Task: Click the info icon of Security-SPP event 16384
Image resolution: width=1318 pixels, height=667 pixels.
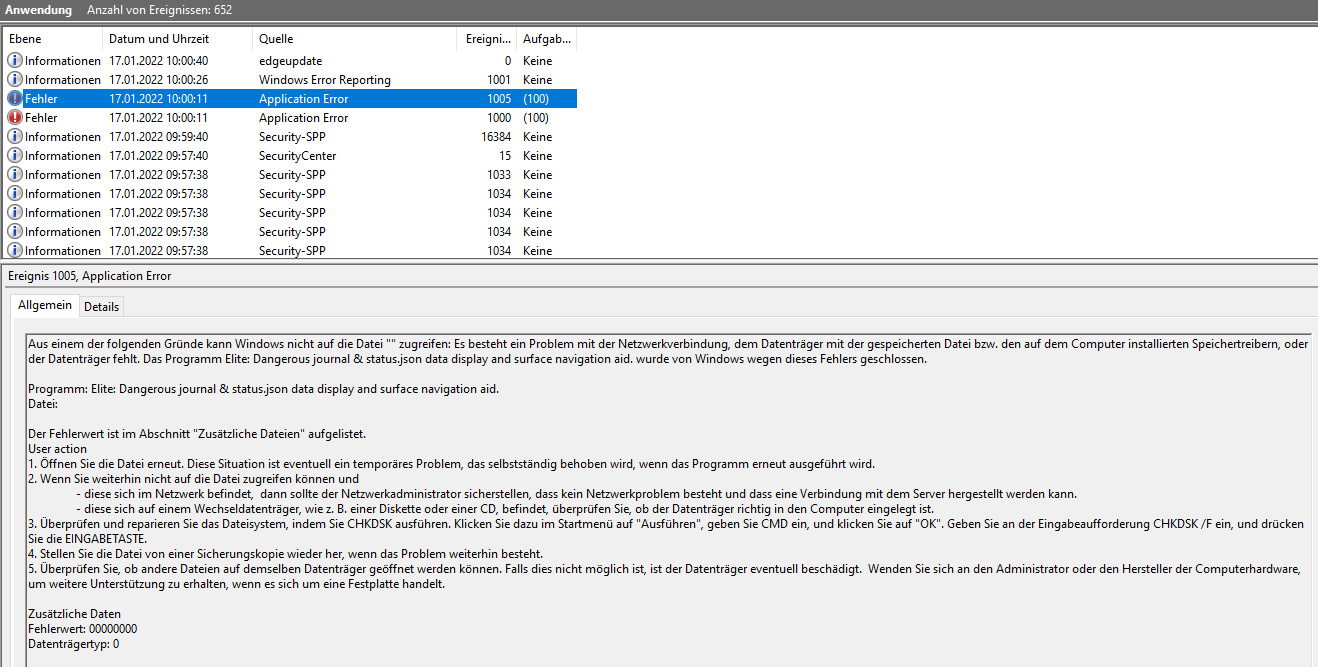Action: tap(14, 137)
